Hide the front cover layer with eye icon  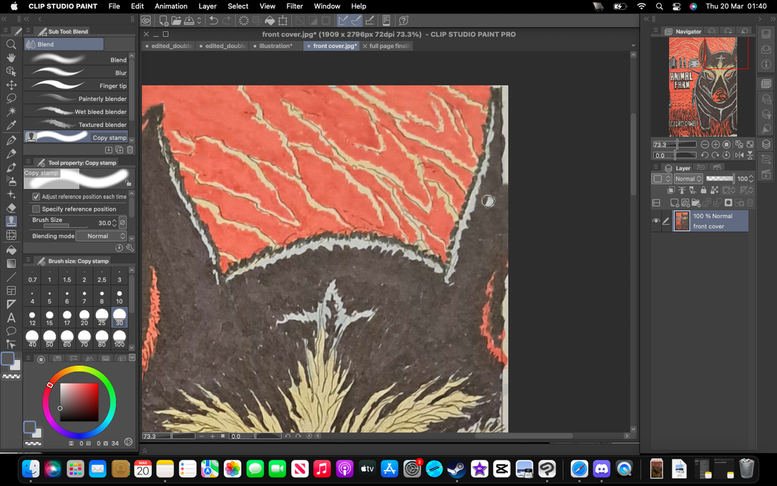[x=656, y=221]
